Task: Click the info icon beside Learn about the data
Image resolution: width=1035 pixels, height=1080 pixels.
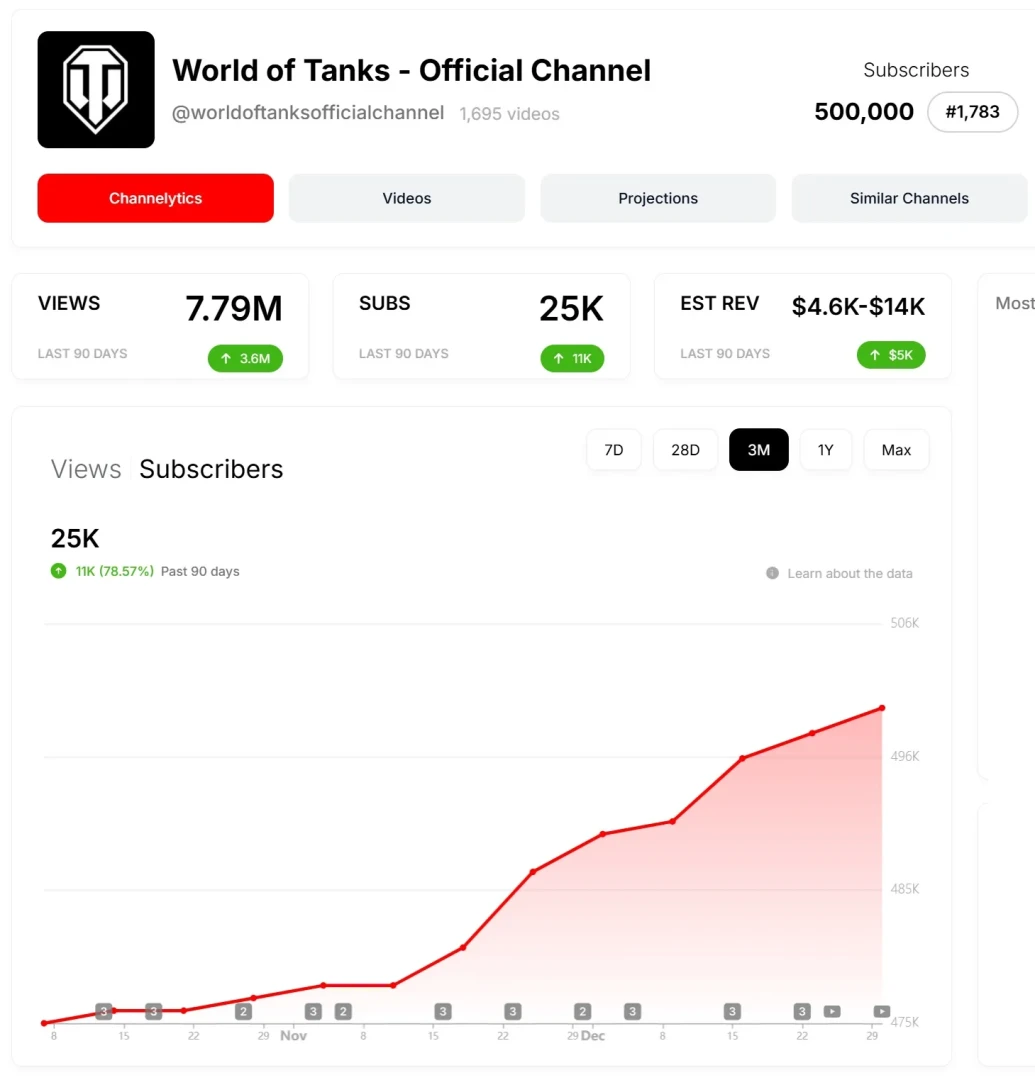Action: 772,573
